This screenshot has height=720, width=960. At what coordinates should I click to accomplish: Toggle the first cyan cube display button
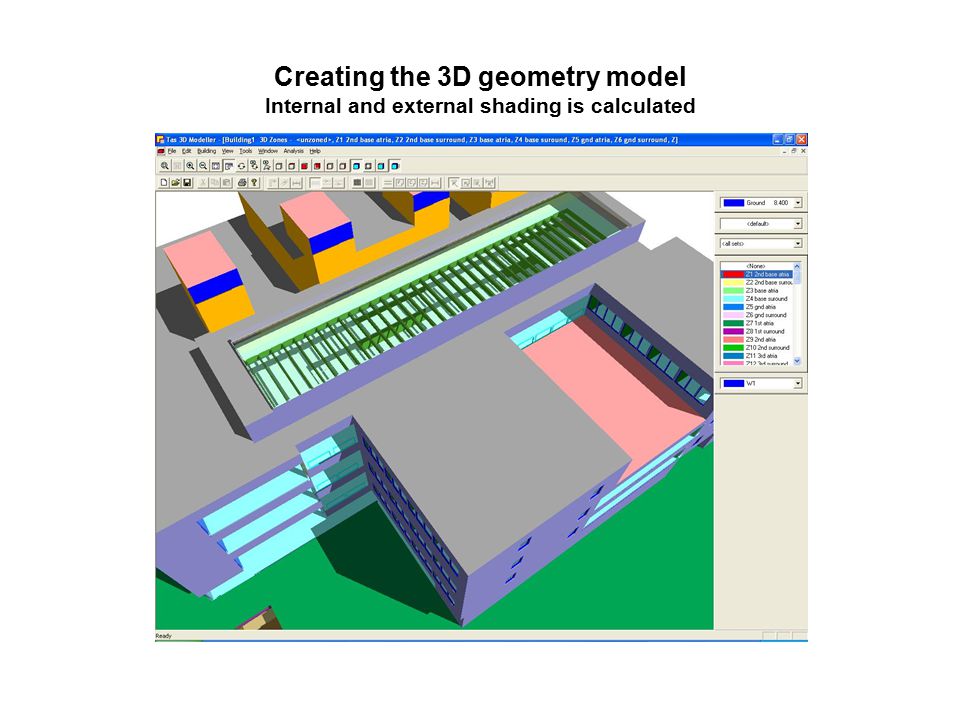click(x=356, y=166)
